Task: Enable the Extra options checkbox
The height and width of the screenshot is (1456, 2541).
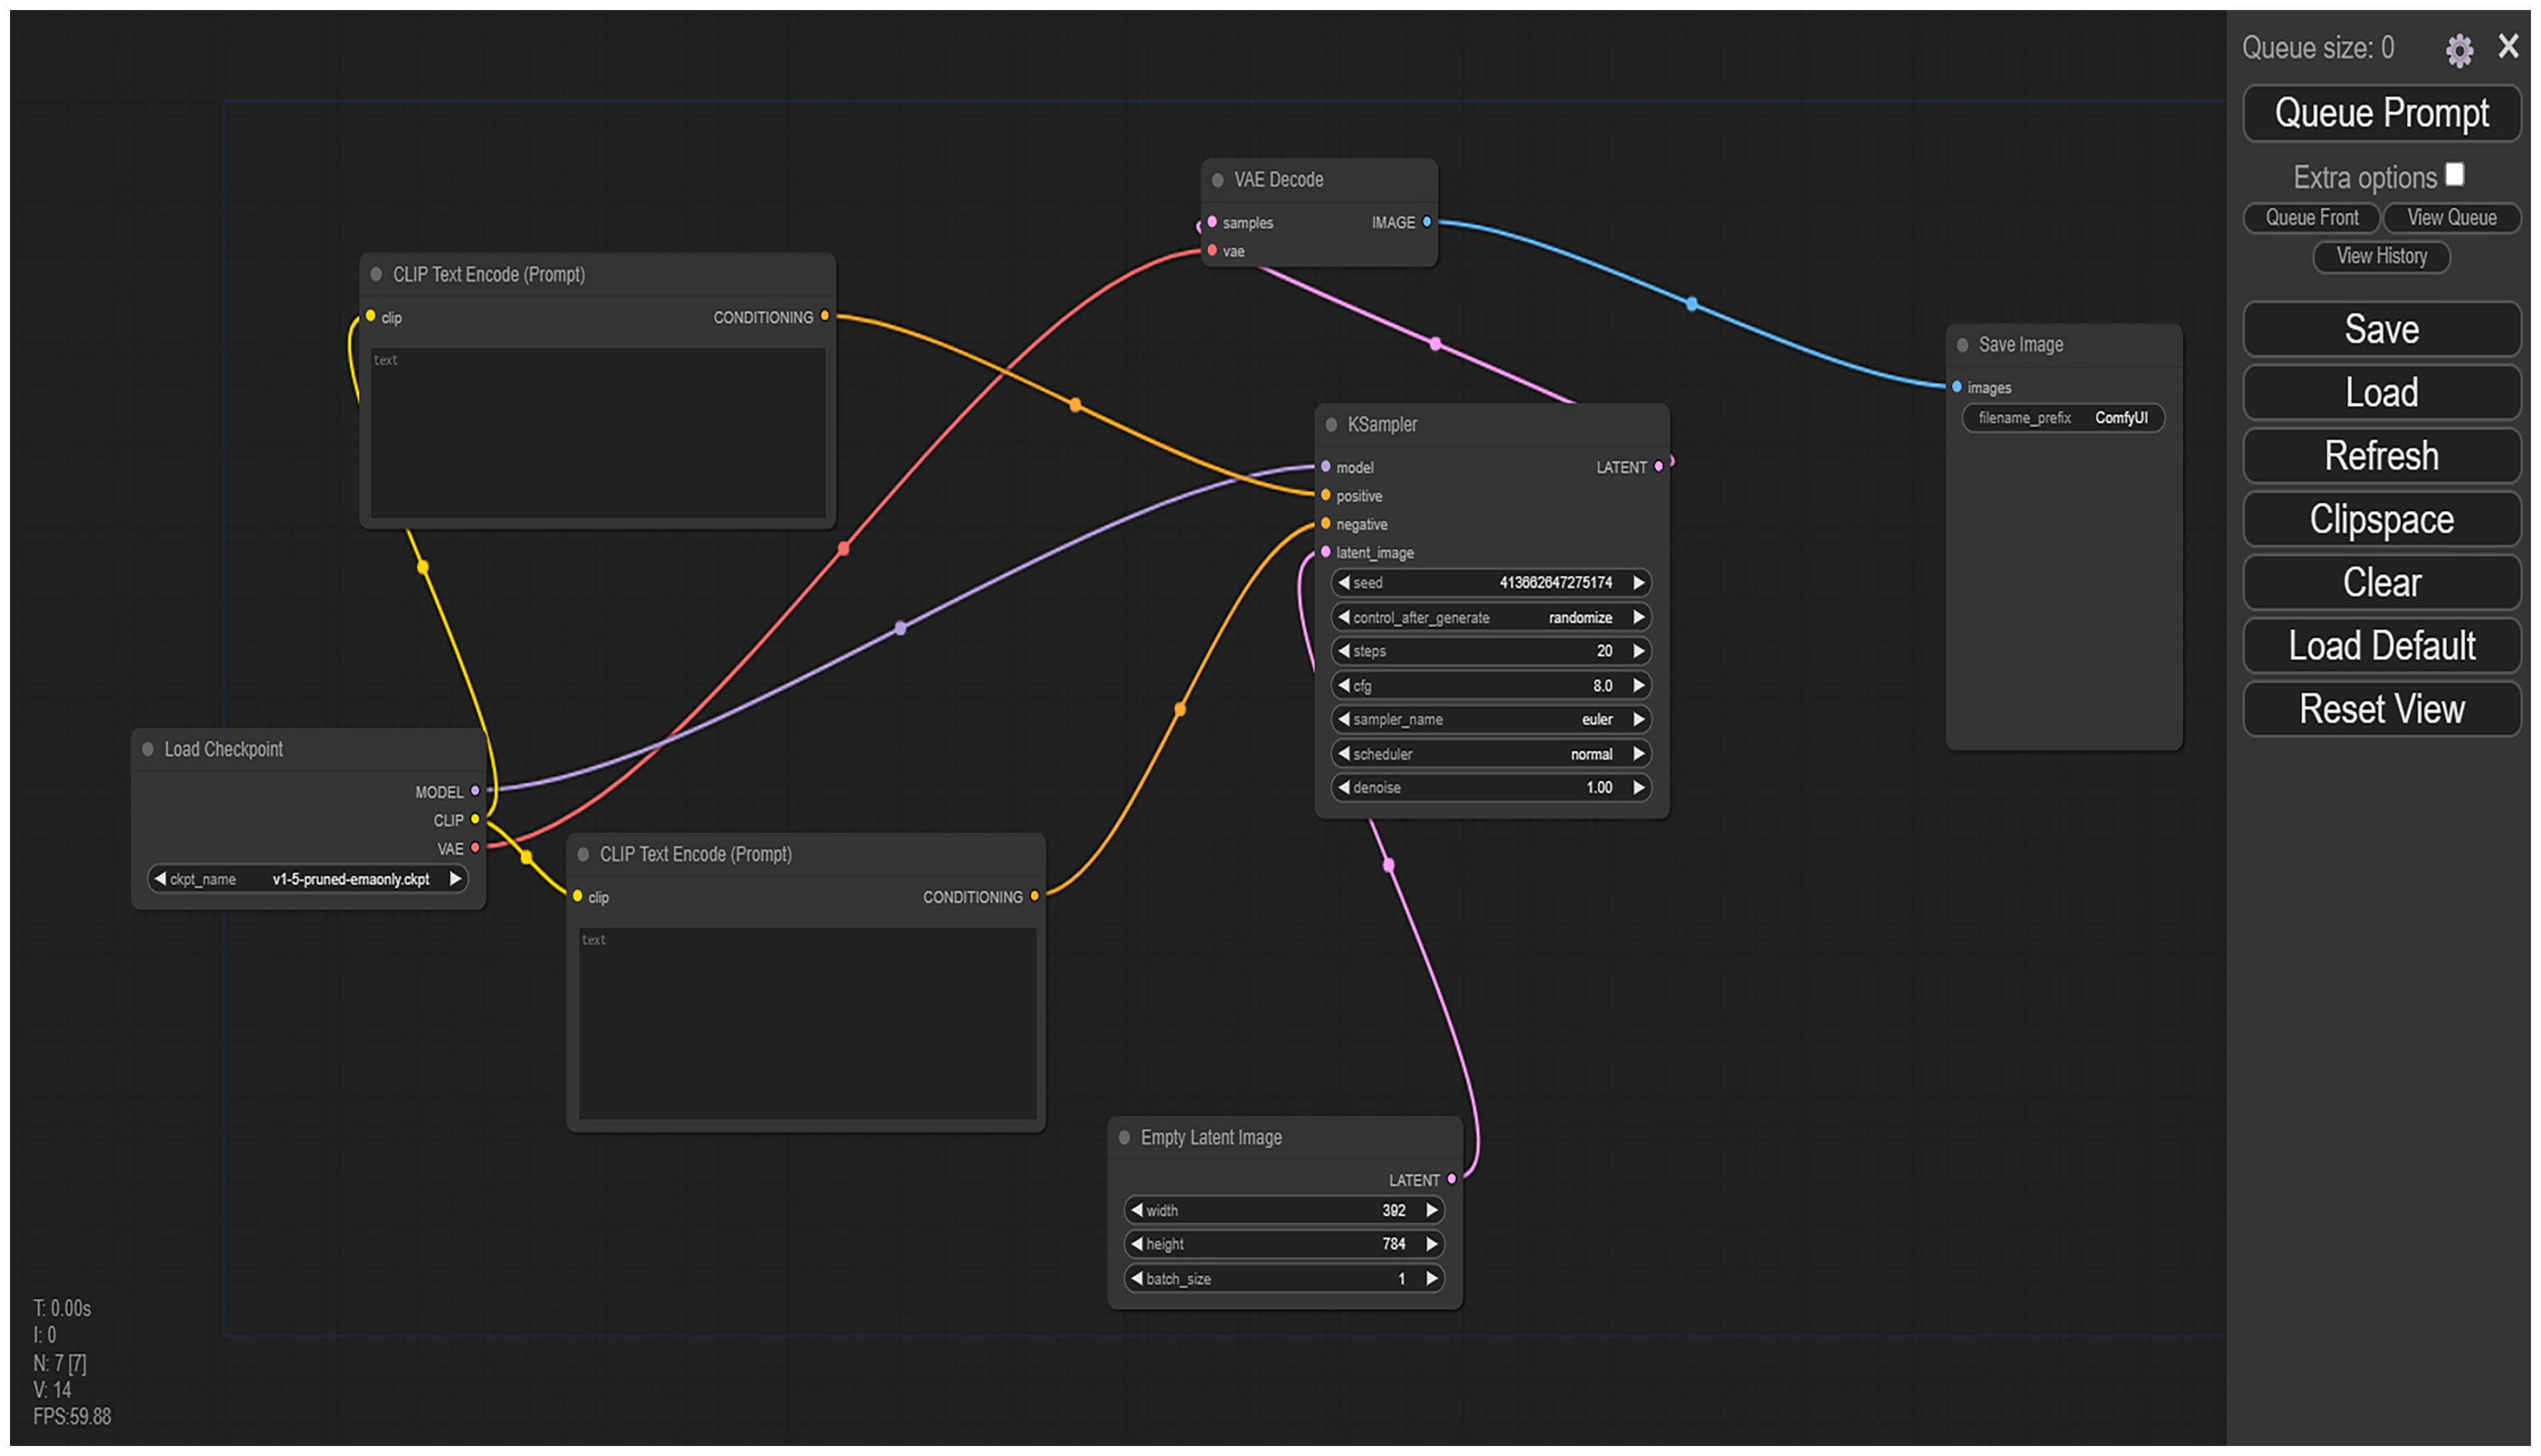Action: (x=2454, y=175)
